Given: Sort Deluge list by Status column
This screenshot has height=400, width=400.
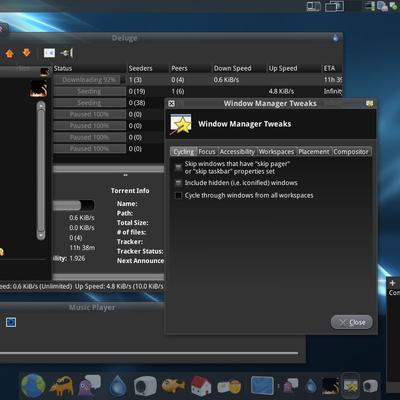Looking at the screenshot, I should coord(90,68).
